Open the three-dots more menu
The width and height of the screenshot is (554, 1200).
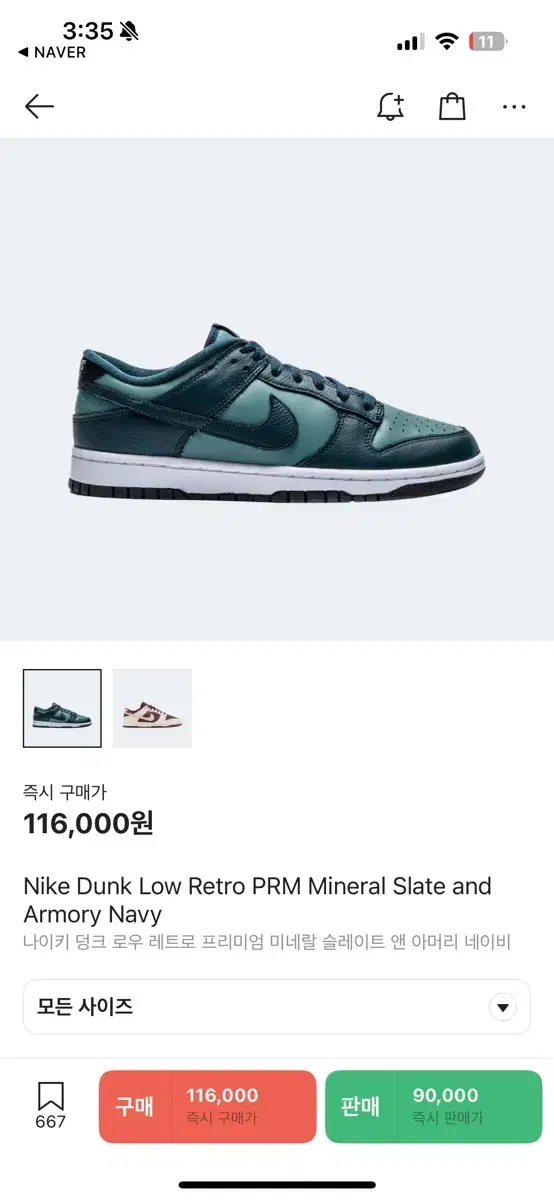[514, 107]
